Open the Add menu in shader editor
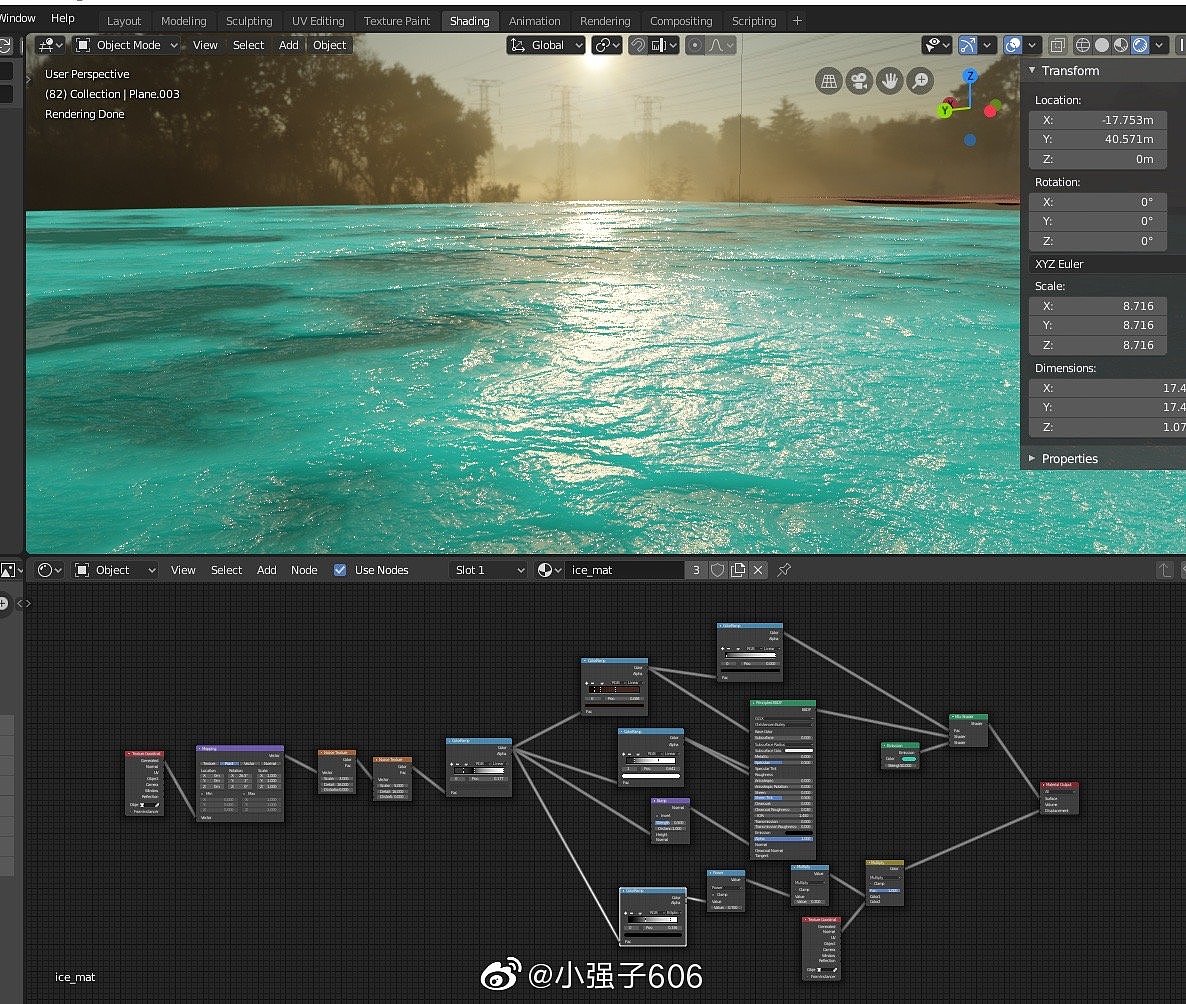Viewport: 1186px width, 1004px height. point(266,570)
